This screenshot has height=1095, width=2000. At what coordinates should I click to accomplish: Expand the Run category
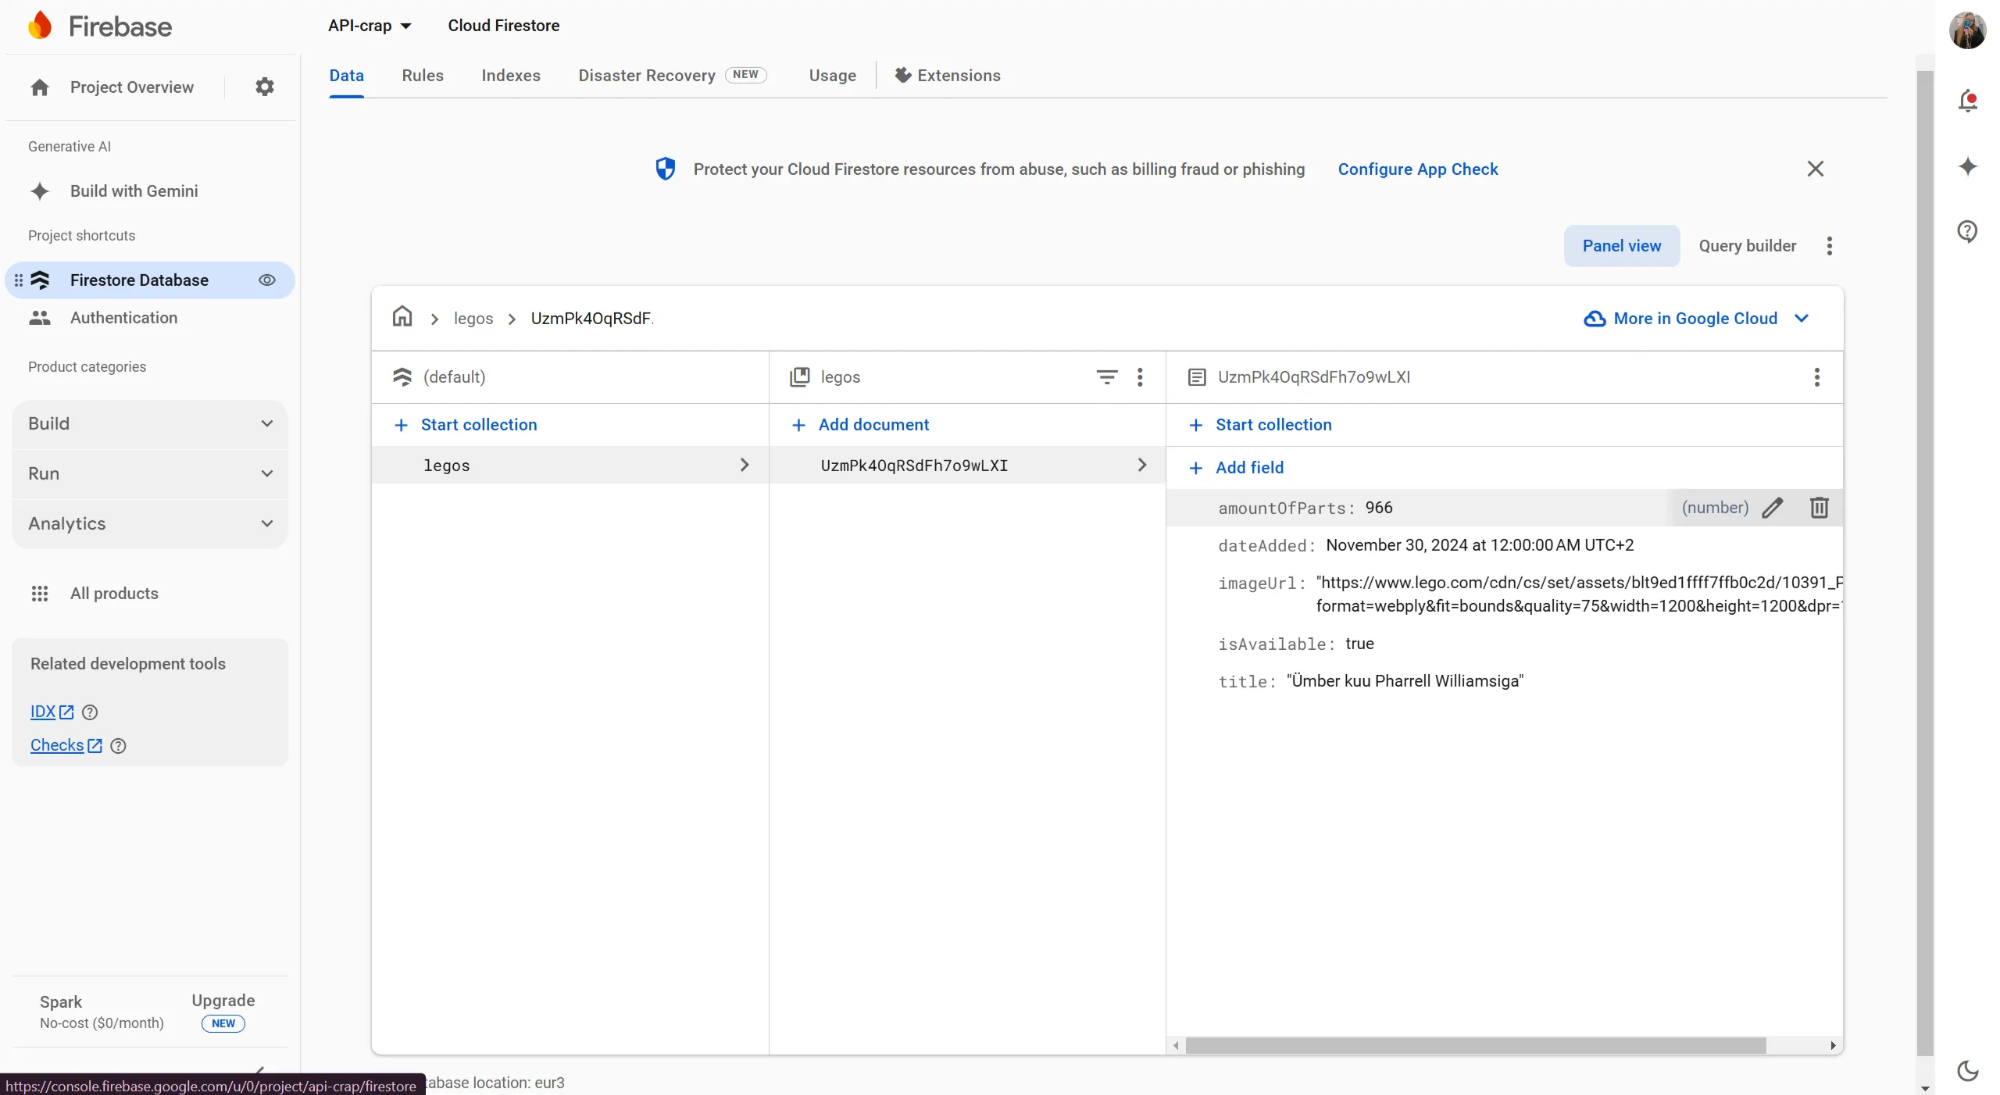coord(150,474)
